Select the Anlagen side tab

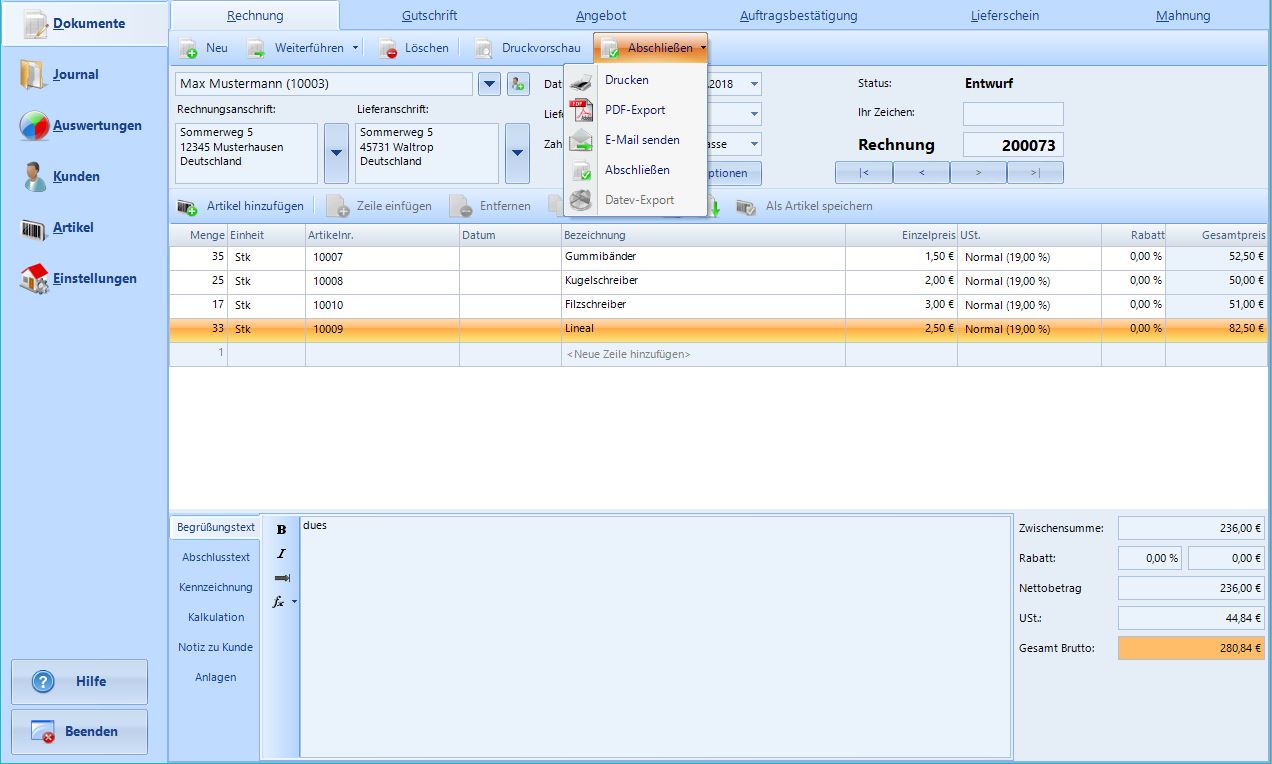[216, 677]
